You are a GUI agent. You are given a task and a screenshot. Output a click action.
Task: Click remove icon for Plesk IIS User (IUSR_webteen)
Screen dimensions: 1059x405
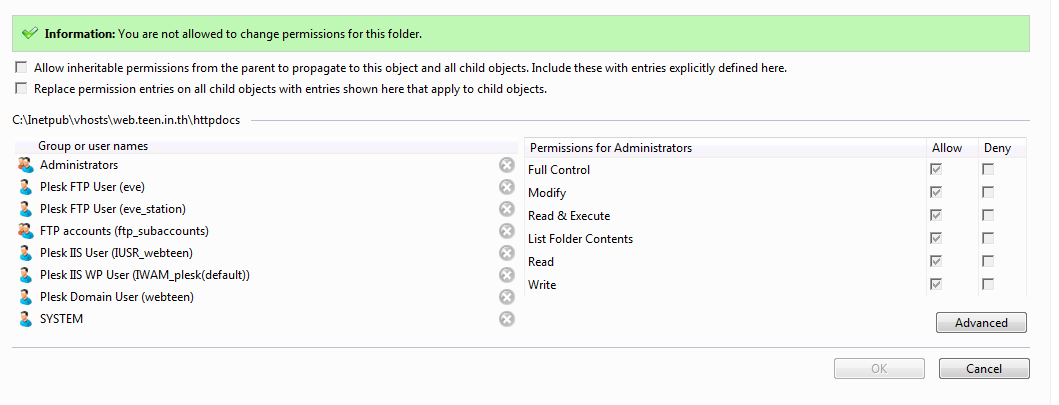pyautogui.click(x=507, y=253)
